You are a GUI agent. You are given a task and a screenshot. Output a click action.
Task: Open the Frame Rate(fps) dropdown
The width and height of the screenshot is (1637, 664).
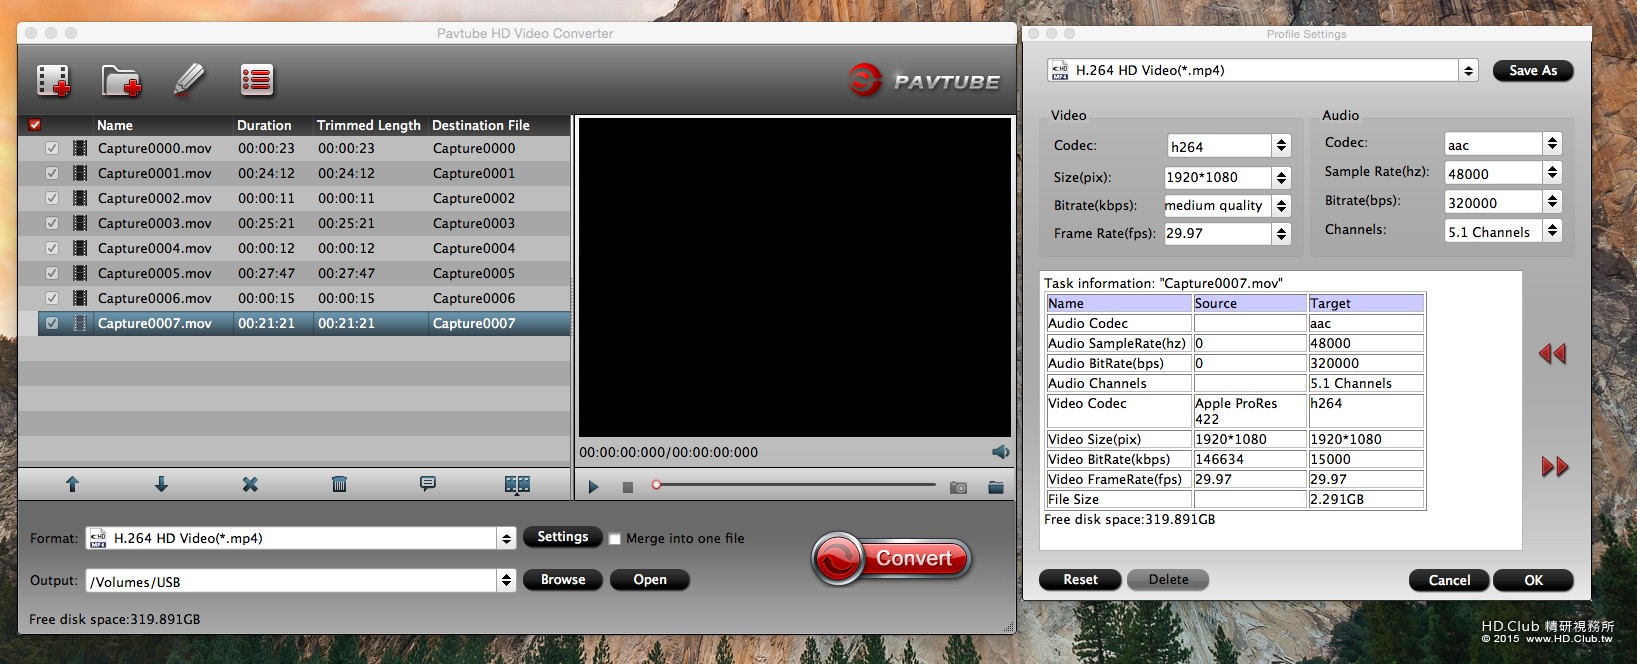(x=1281, y=233)
